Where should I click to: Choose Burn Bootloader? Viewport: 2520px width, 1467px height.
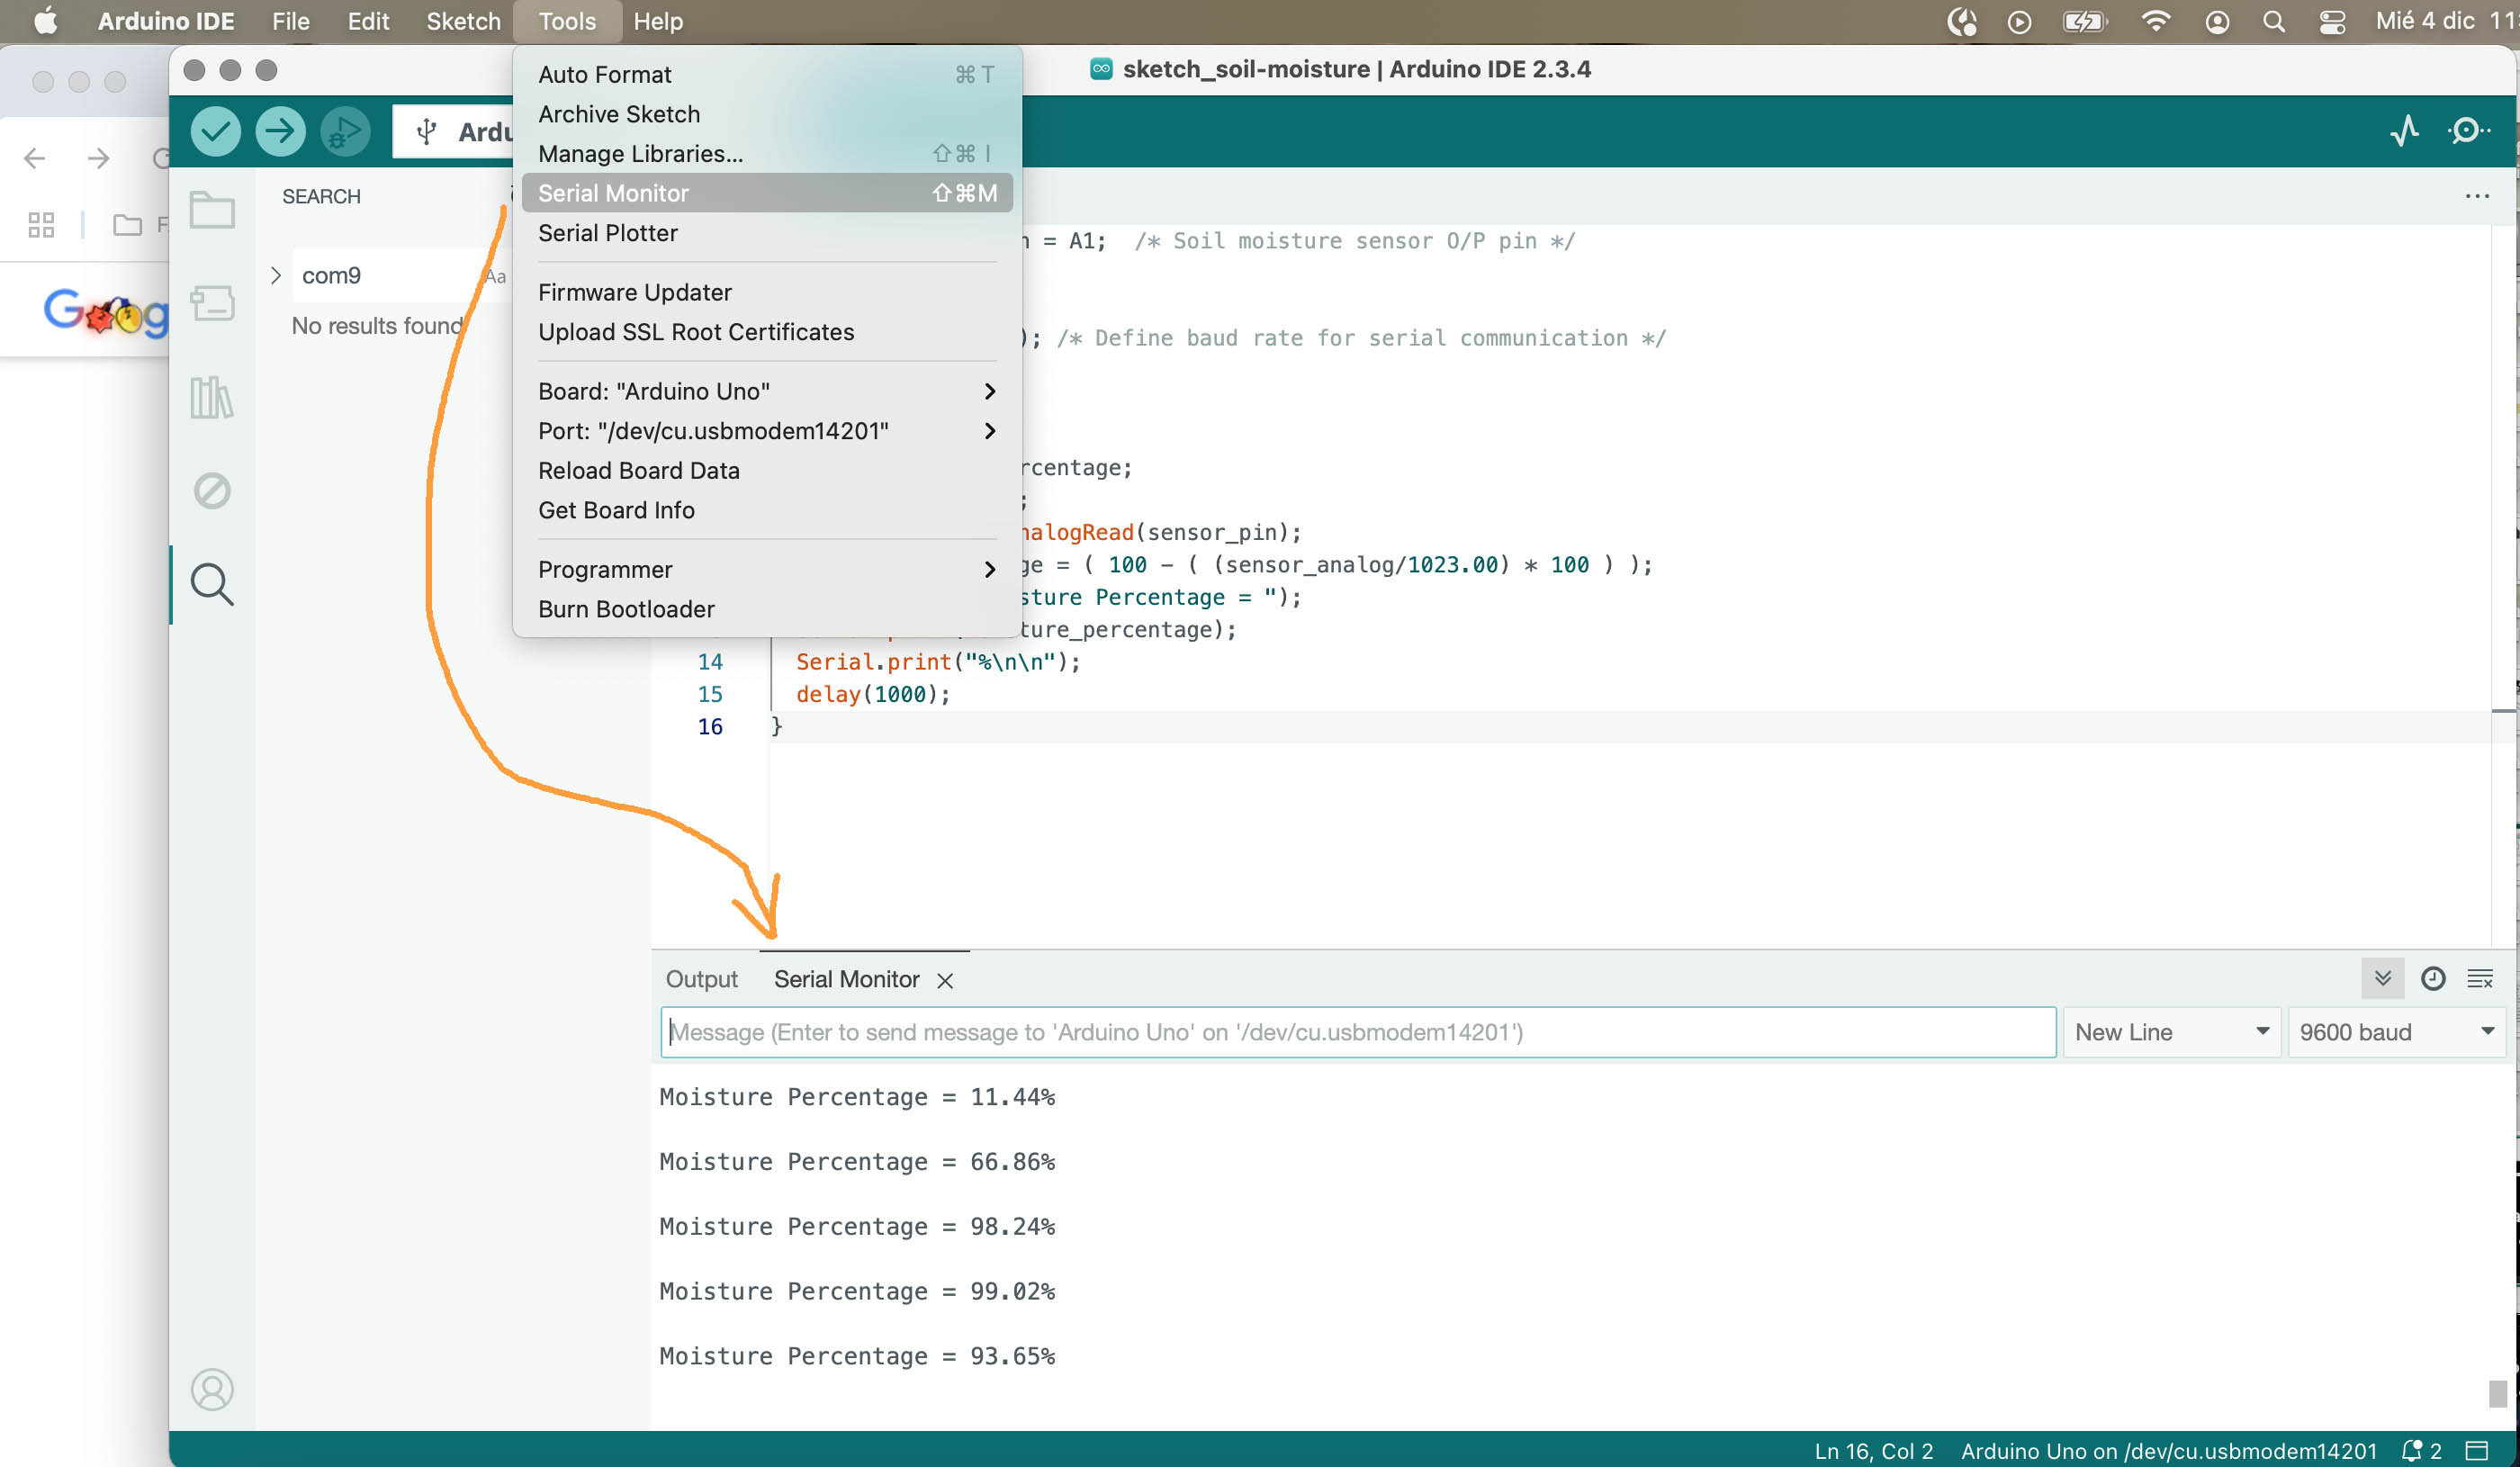[x=767, y=609]
